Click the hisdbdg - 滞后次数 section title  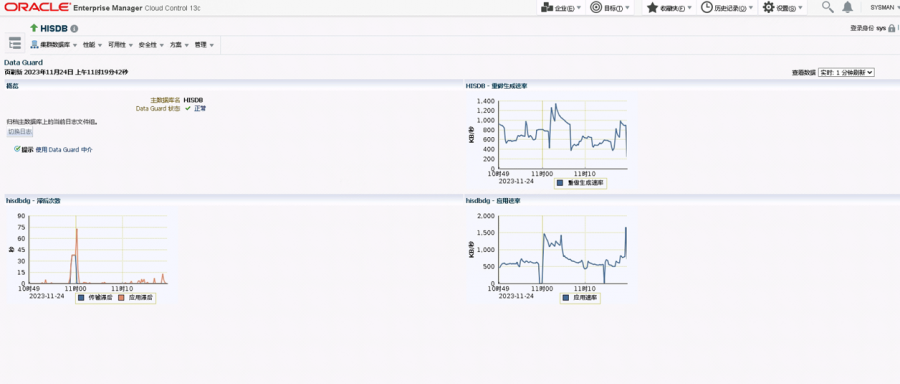click(x=33, y=201)
